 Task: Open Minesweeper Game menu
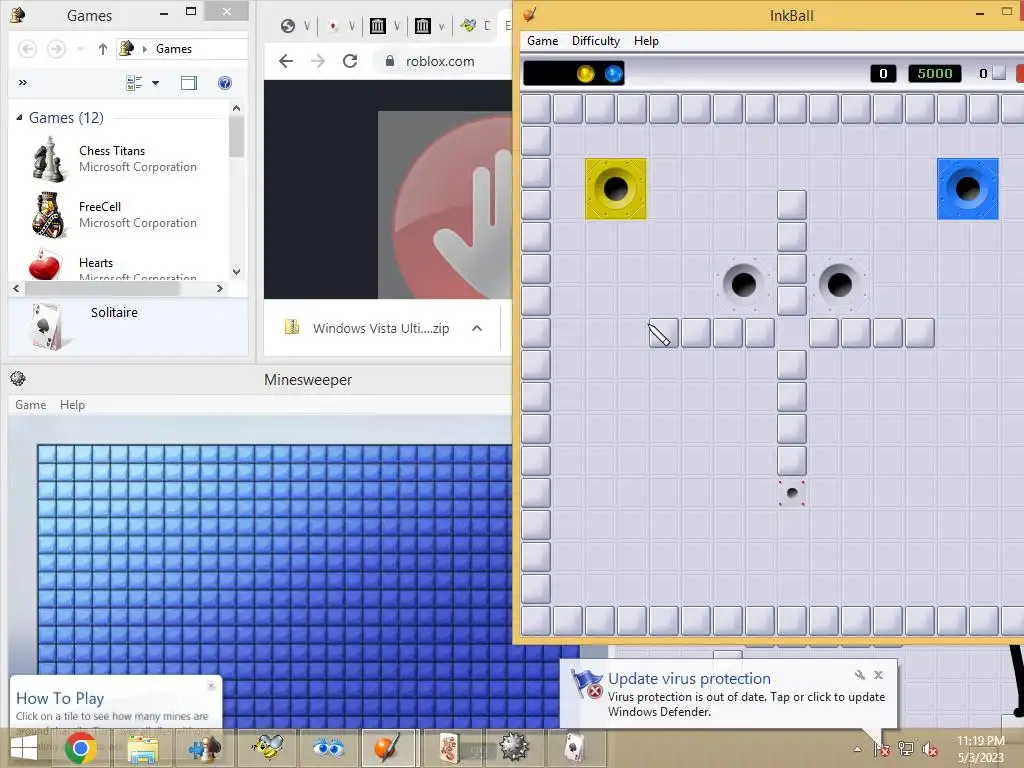click(31, 405)
